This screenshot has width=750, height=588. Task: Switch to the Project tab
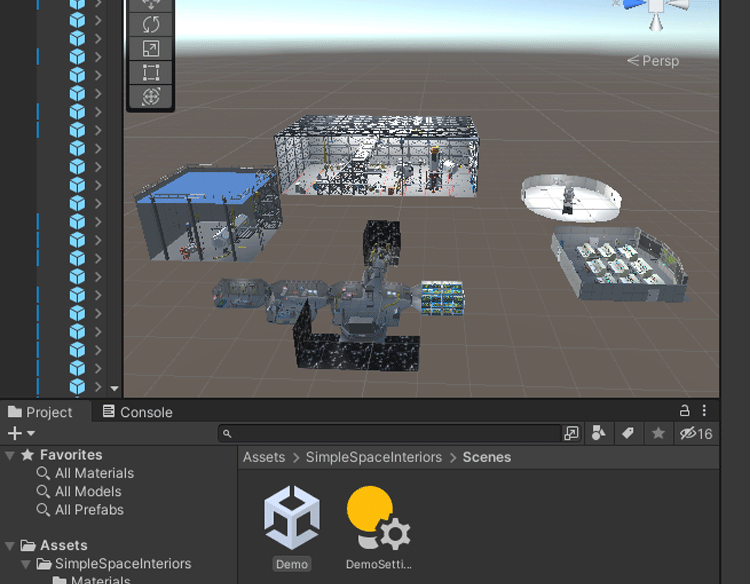point(40,412)
